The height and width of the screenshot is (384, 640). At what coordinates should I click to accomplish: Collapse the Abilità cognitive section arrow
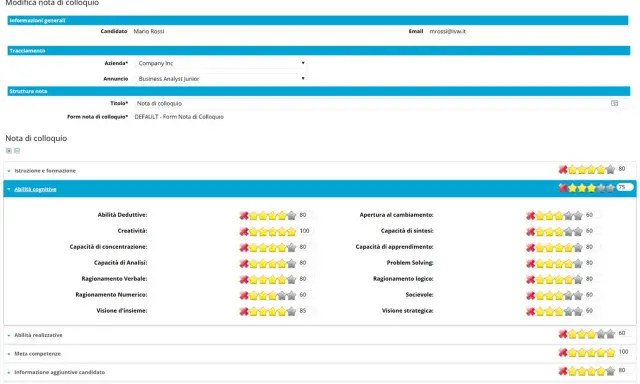click(x=9, y=189)
